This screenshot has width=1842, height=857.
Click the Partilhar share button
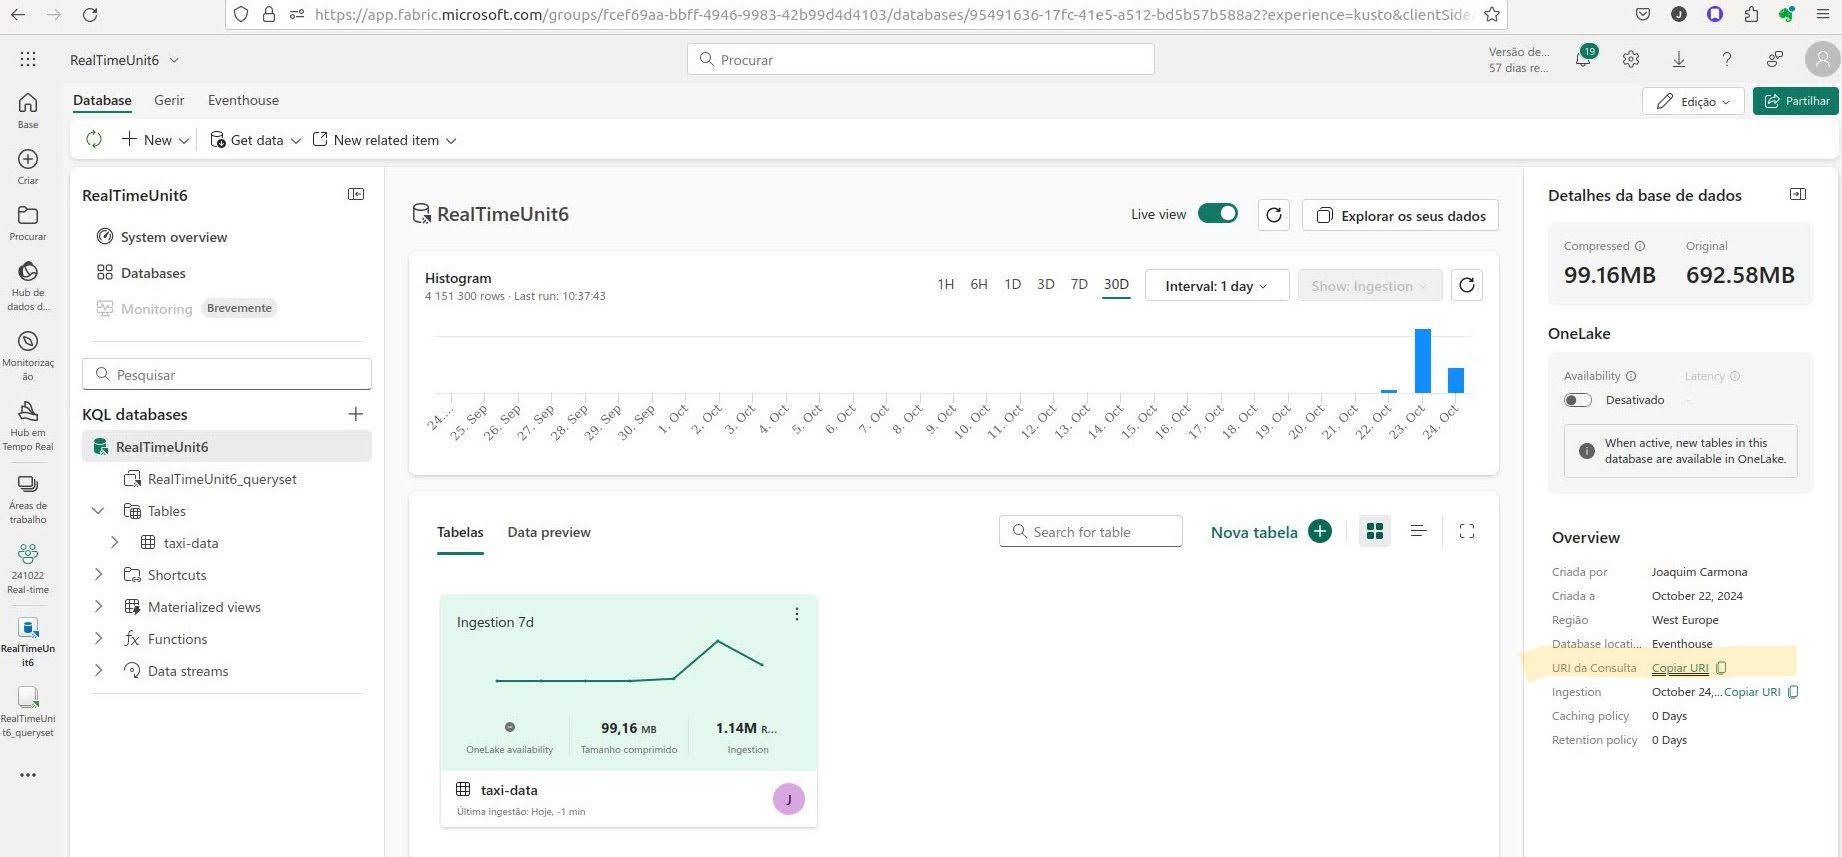tap(1796, 101)
